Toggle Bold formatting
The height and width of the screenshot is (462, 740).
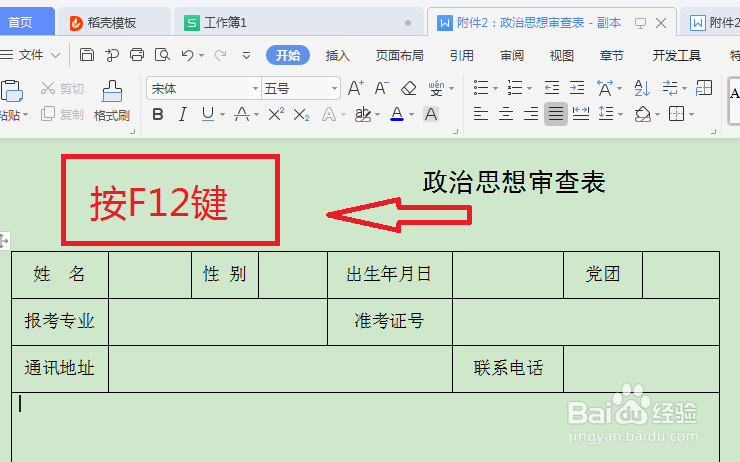pos(158,114)
